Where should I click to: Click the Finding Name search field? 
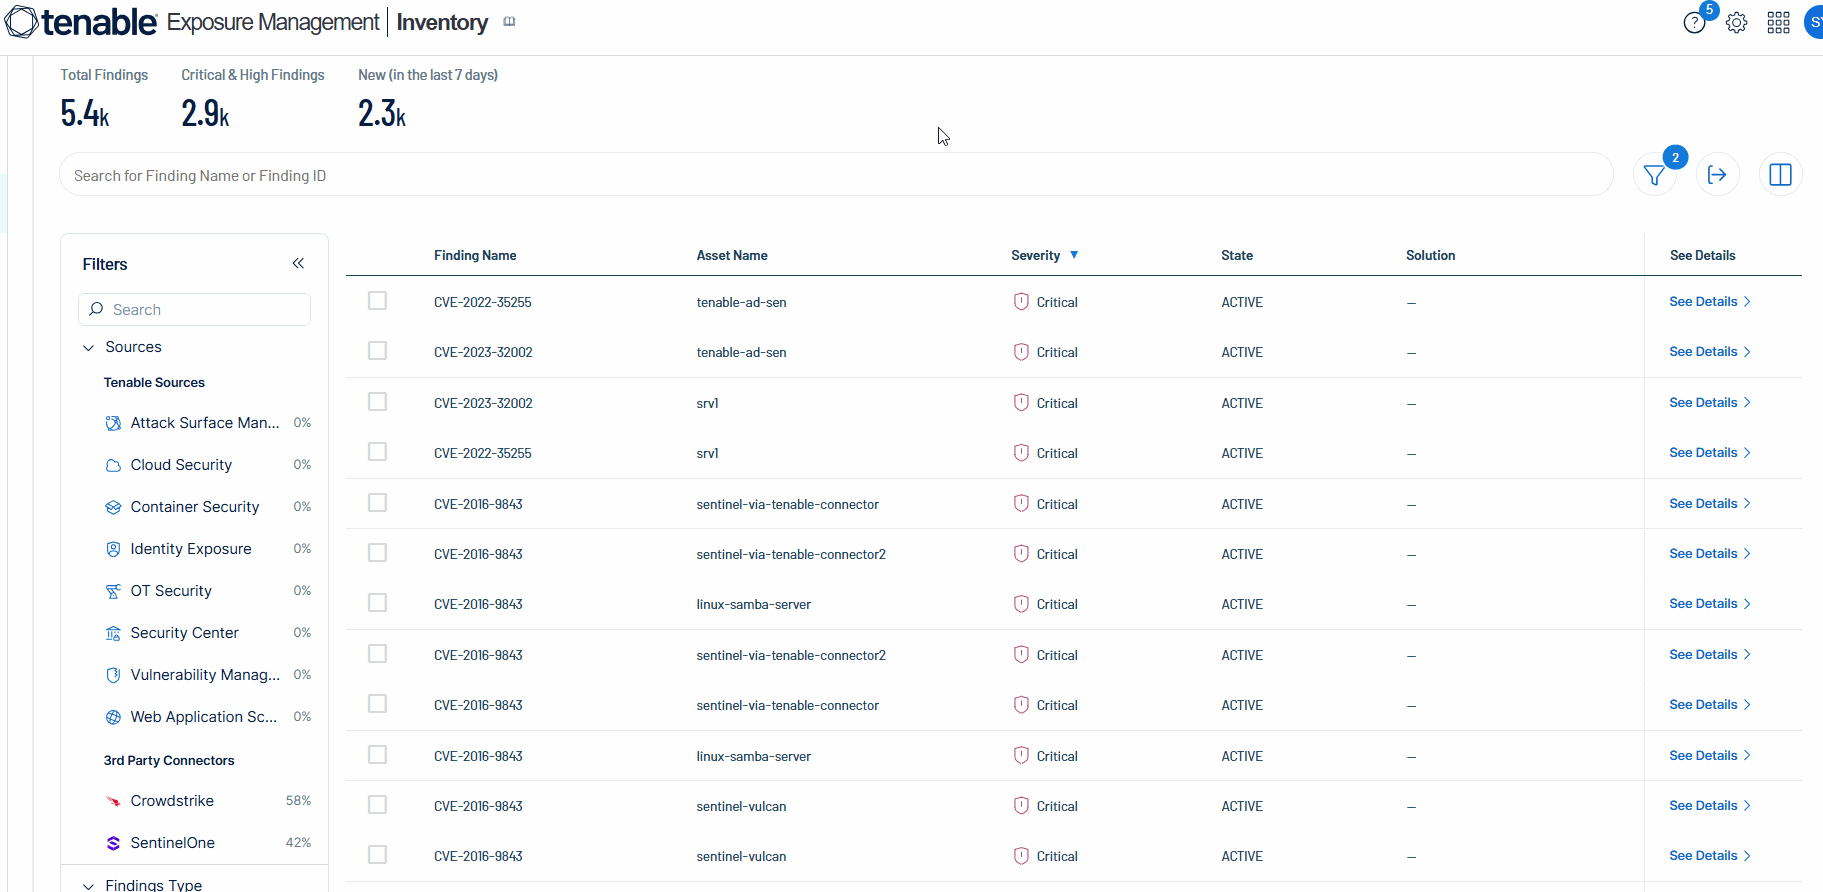(x=835, y=176)
